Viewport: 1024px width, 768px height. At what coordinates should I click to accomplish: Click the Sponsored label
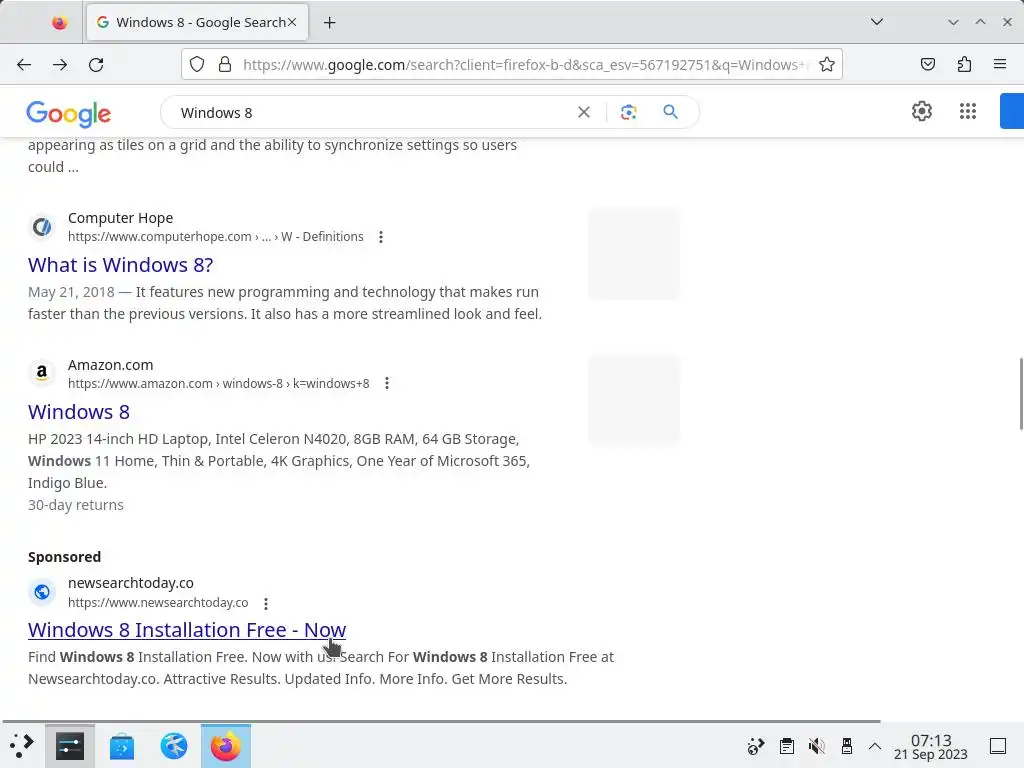coord(64,556)
